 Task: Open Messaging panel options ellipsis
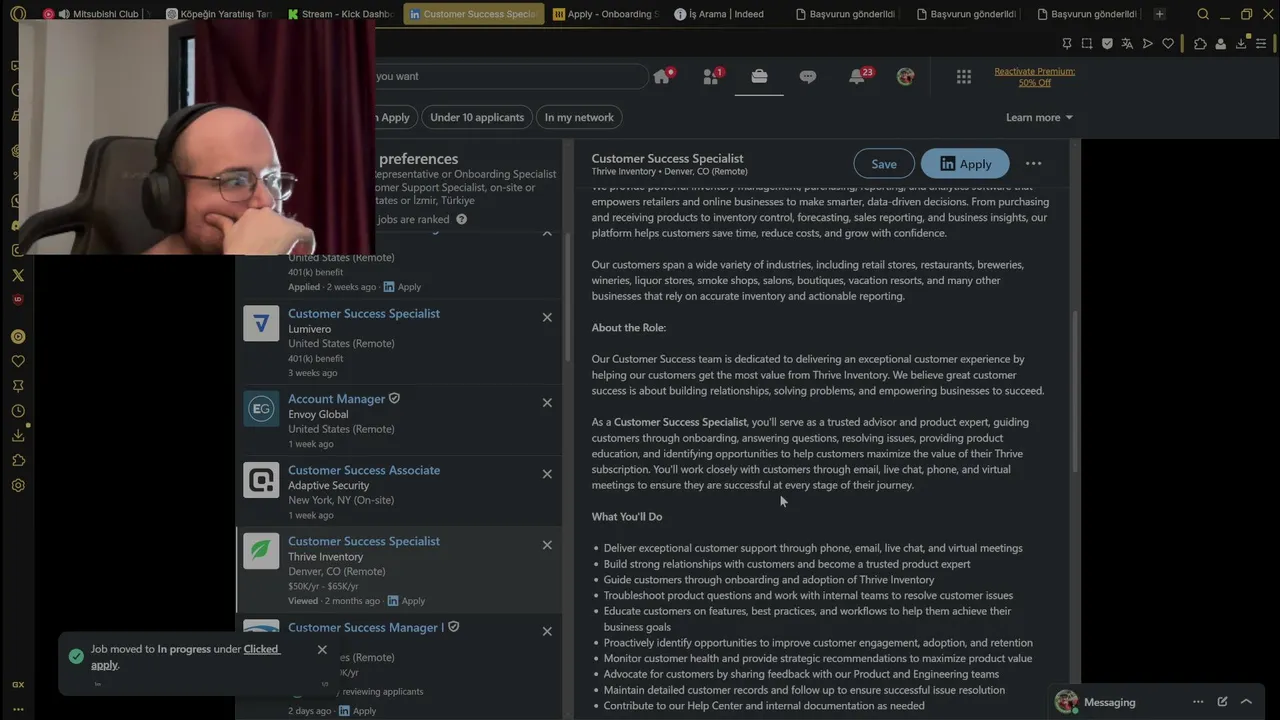pyautogui.click(x=1198, y=702)
